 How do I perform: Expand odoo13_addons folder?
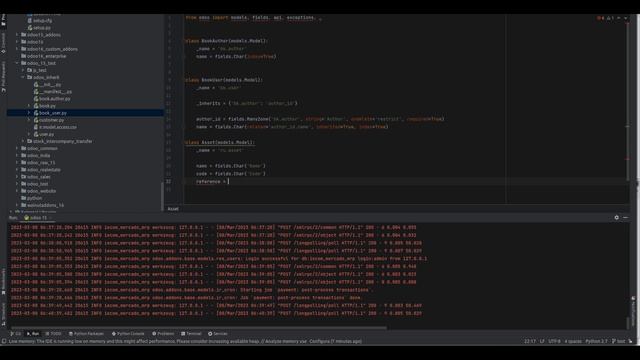click(17, 35)
